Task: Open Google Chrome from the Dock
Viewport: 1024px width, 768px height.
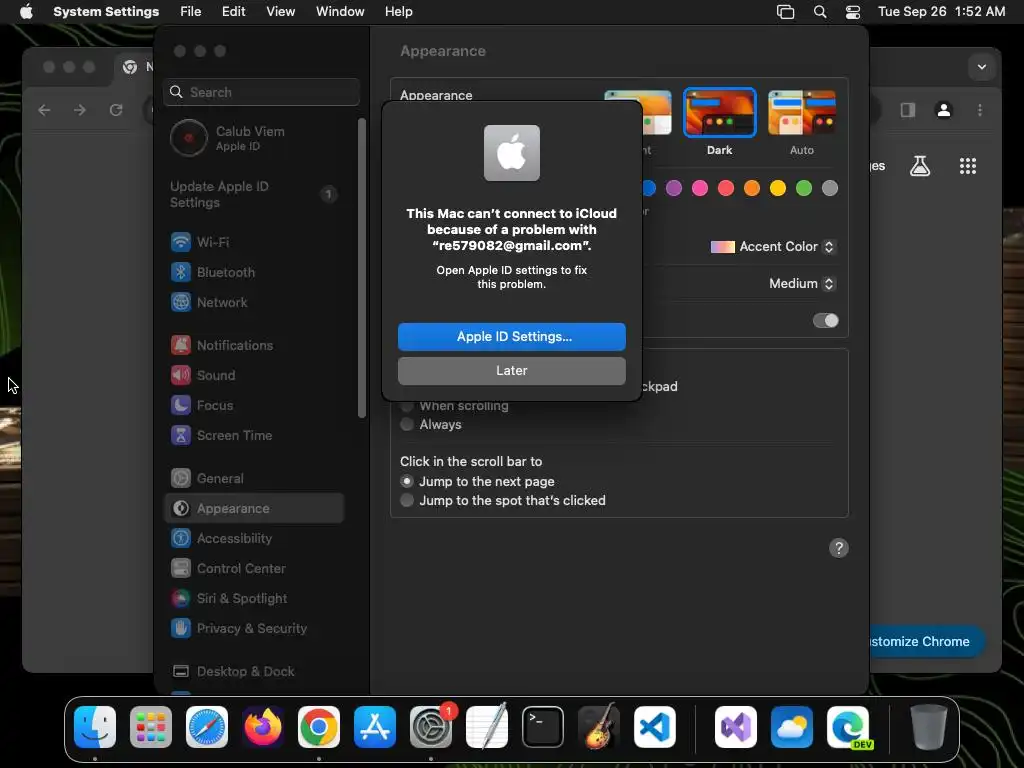Action: pos(319,727)
